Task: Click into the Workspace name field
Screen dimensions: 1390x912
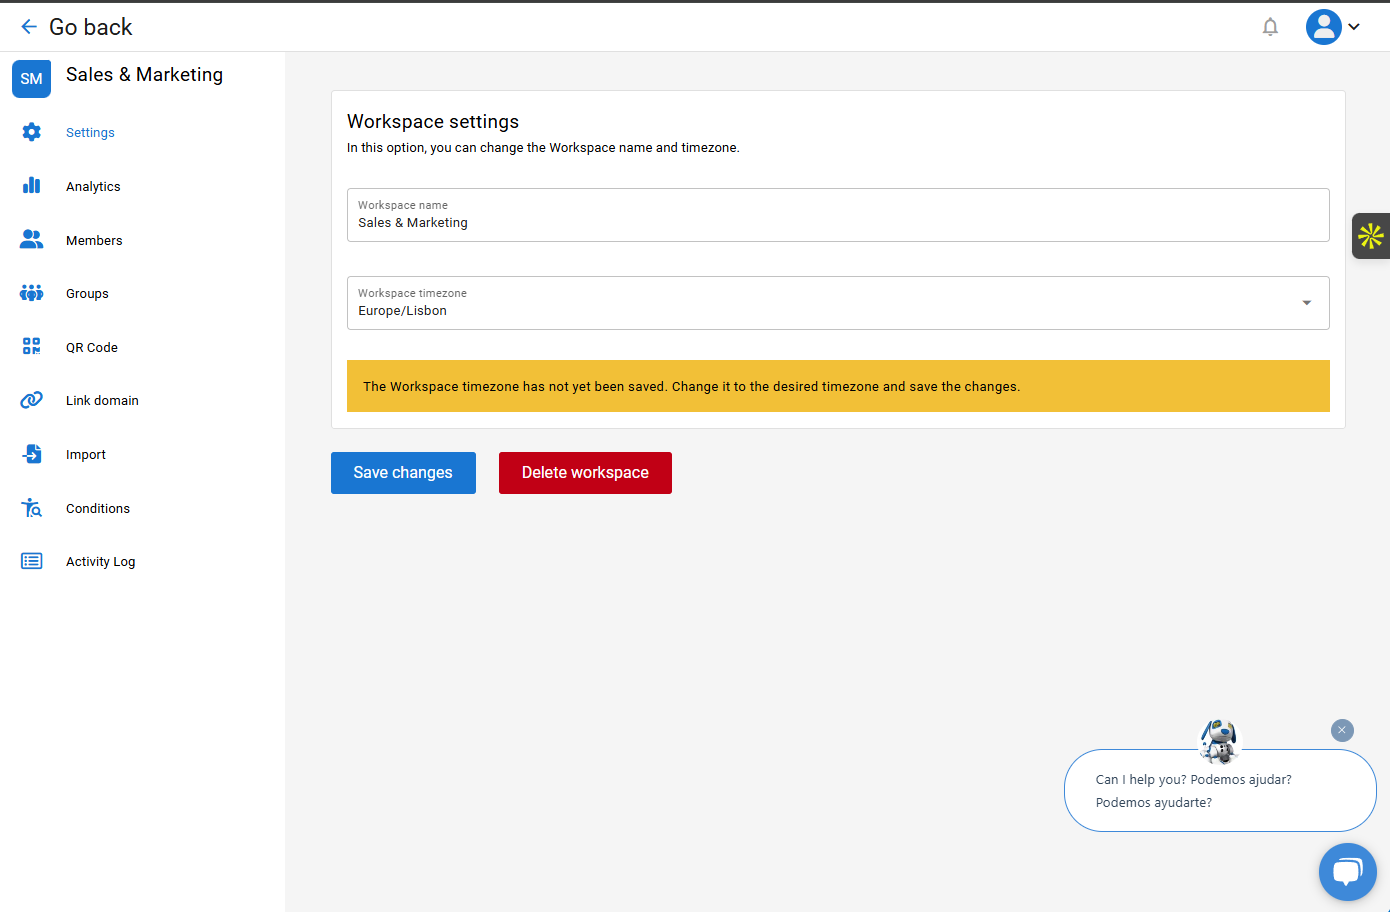Action: (x=838, y=222)
